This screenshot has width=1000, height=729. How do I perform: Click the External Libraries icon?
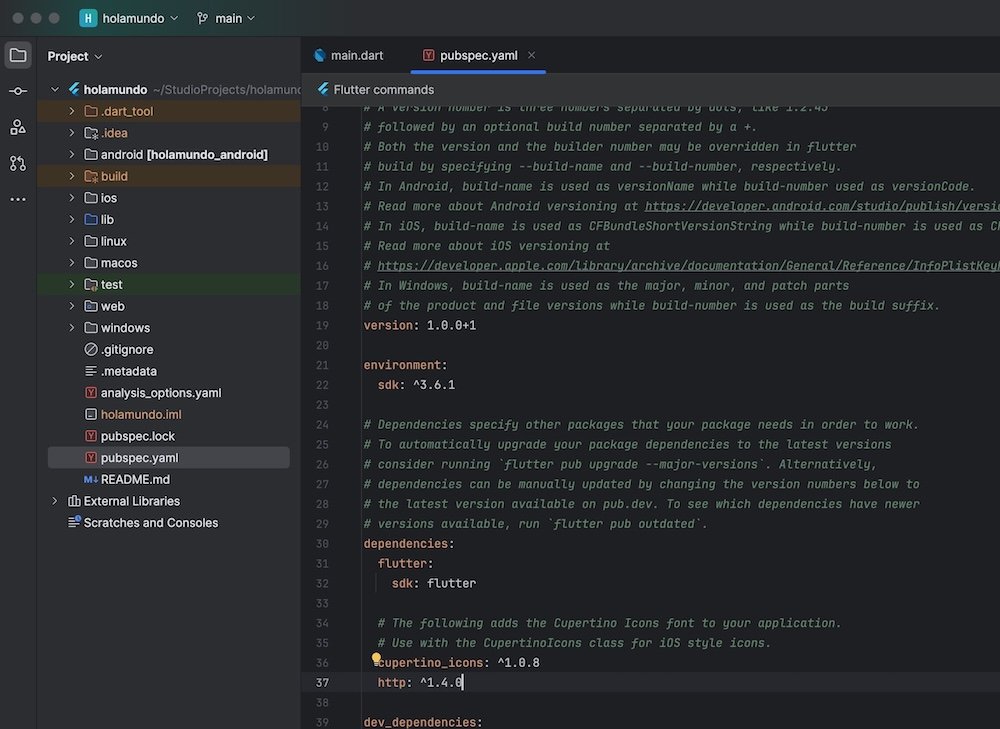74,501
